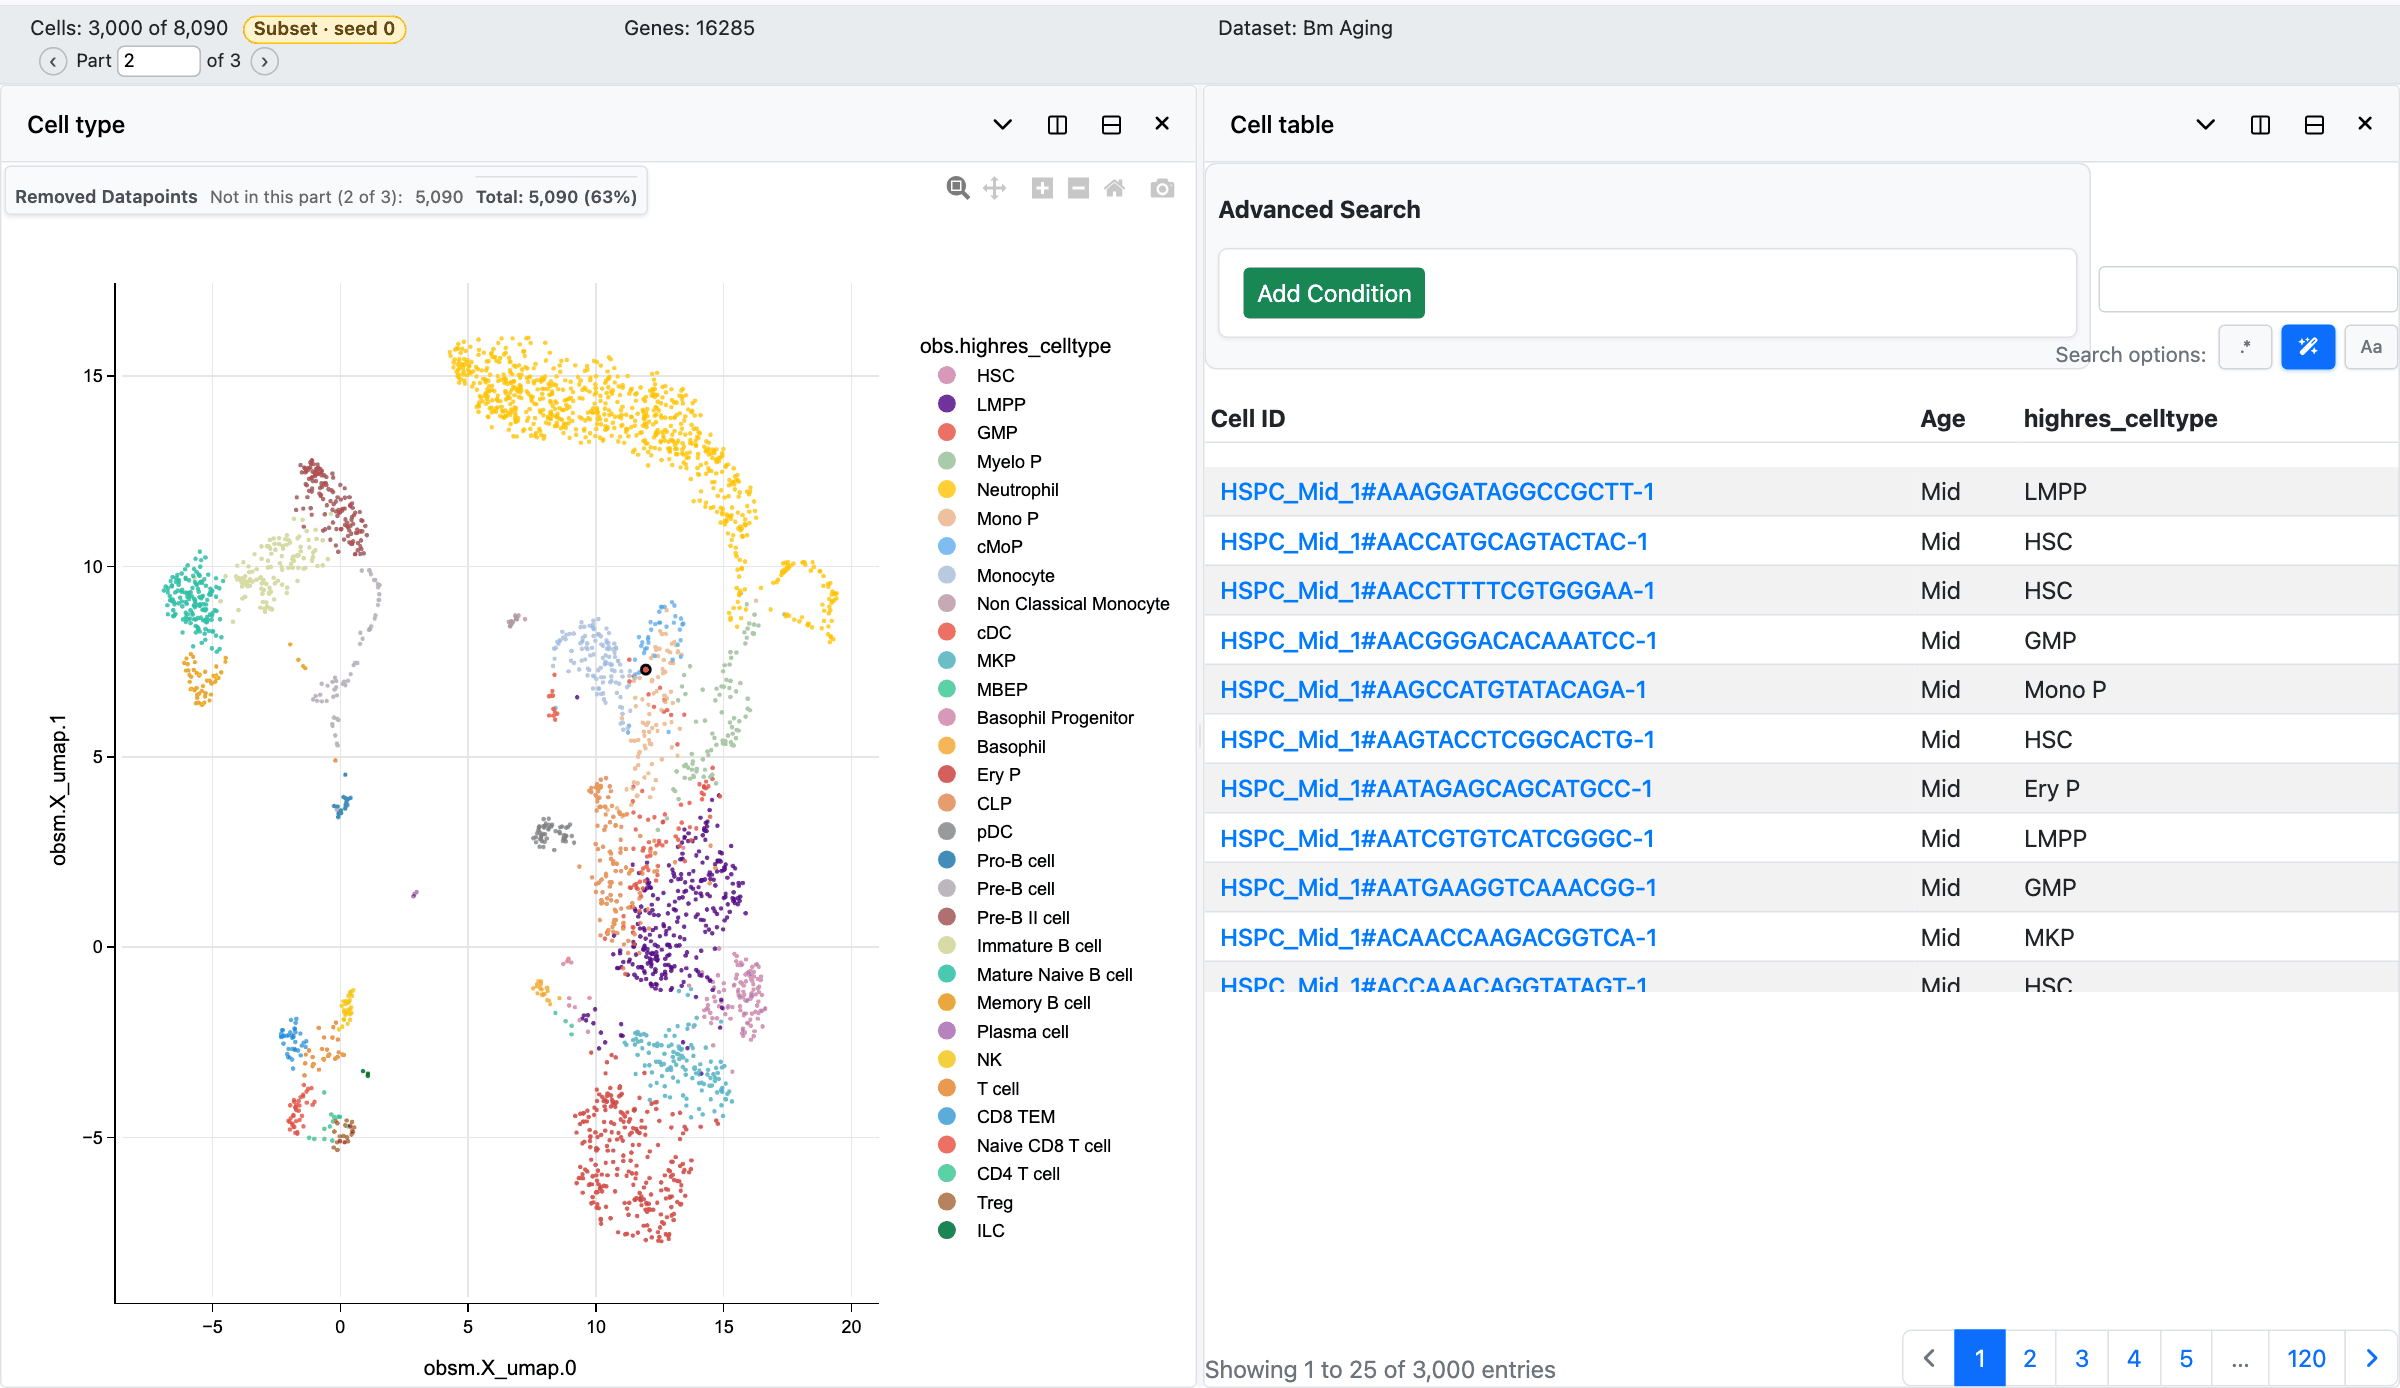Click Add Condition button

click(1334, 293)
